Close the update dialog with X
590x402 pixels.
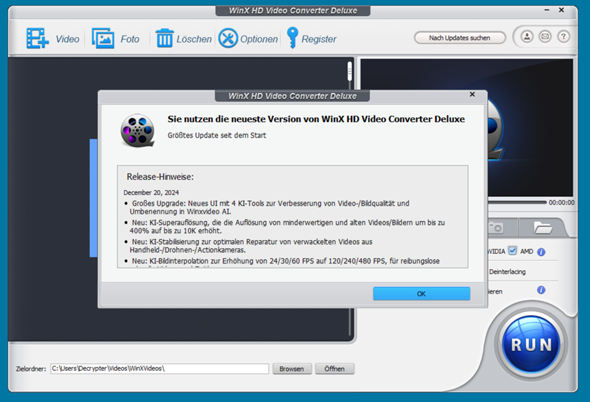(x=472, y=94)
